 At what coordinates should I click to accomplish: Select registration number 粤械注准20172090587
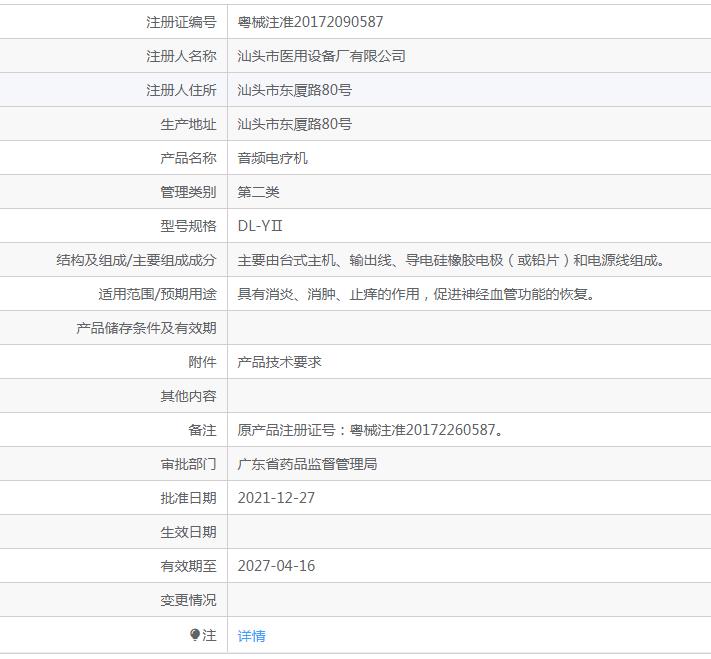tap(310, 22)
